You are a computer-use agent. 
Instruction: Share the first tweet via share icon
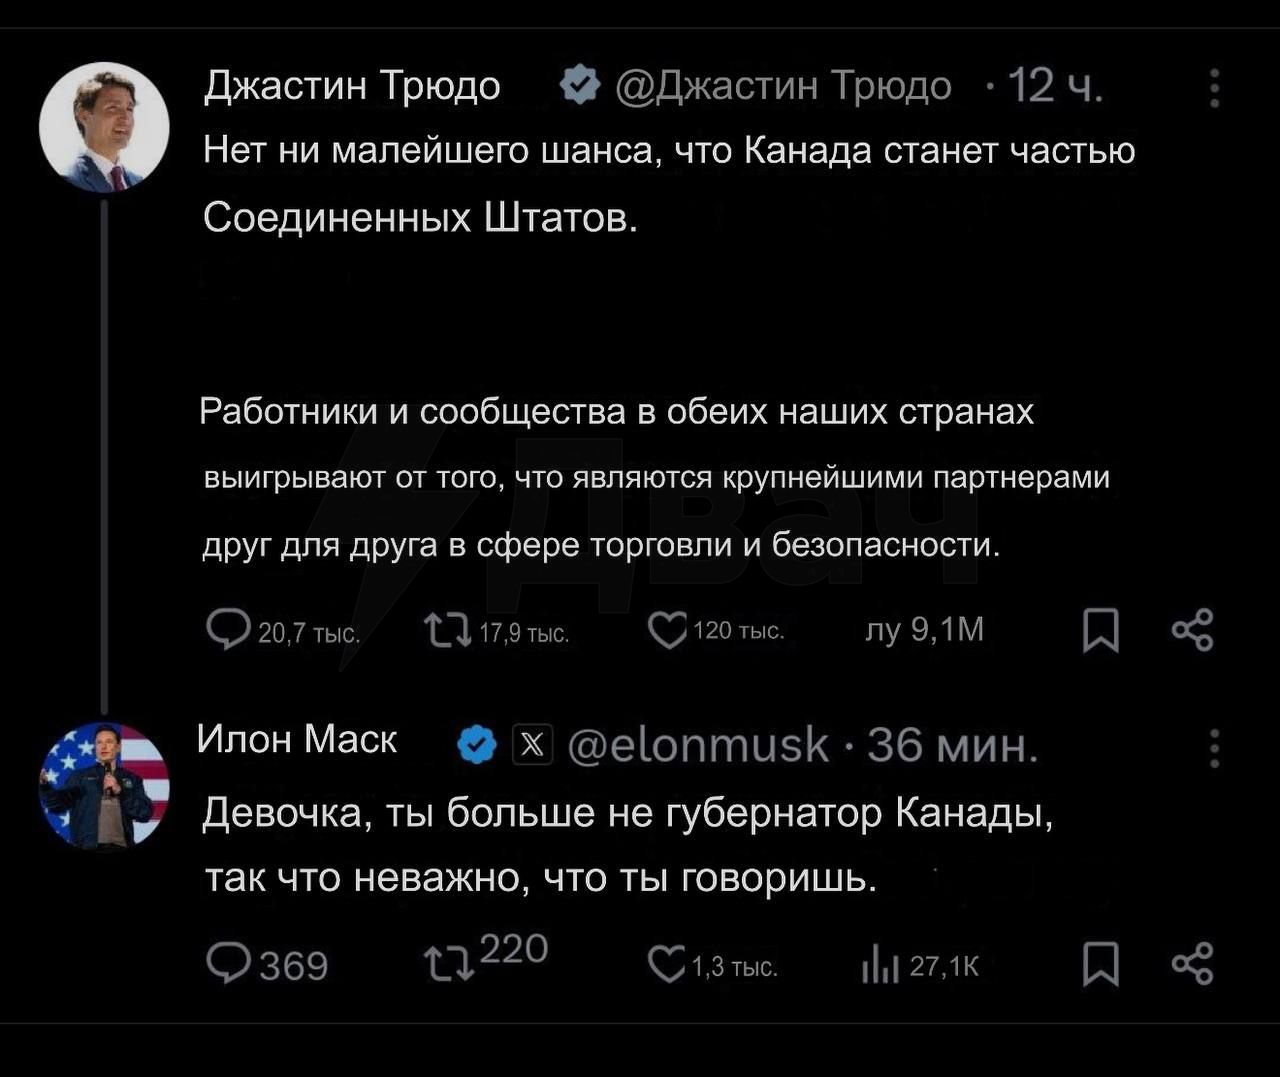1192,630
